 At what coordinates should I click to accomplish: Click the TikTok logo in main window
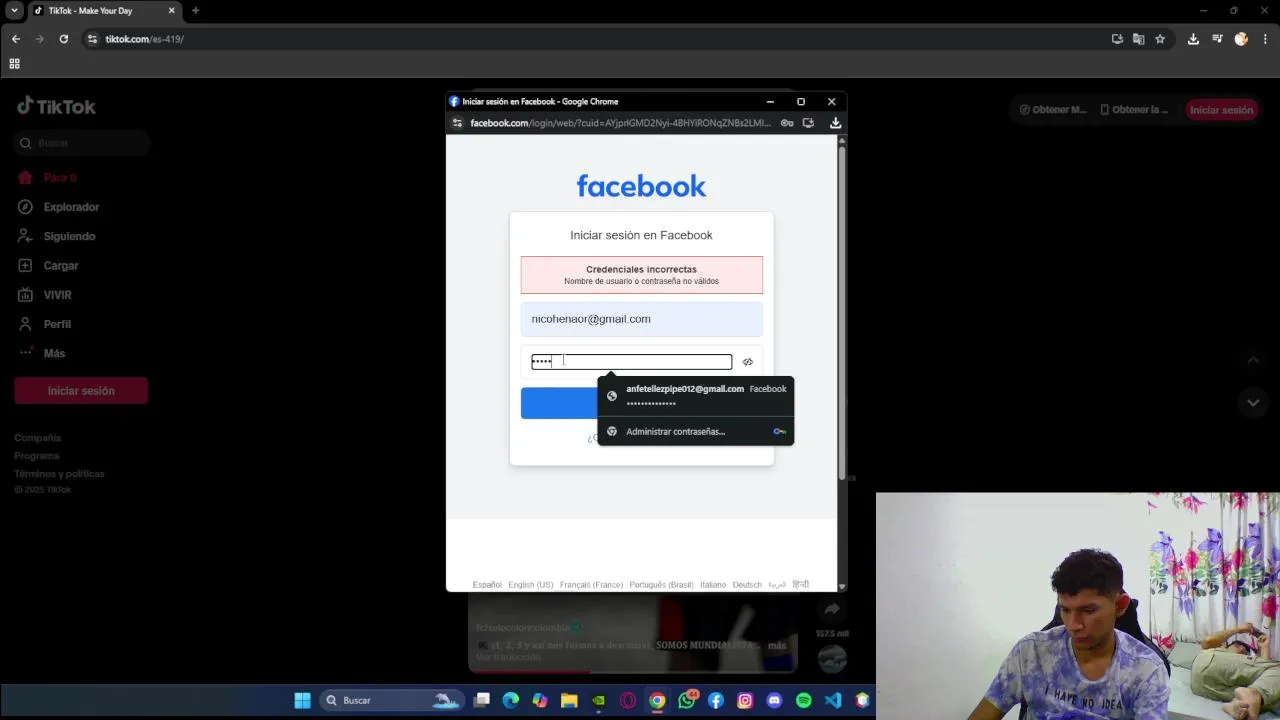tap(56, 106)
